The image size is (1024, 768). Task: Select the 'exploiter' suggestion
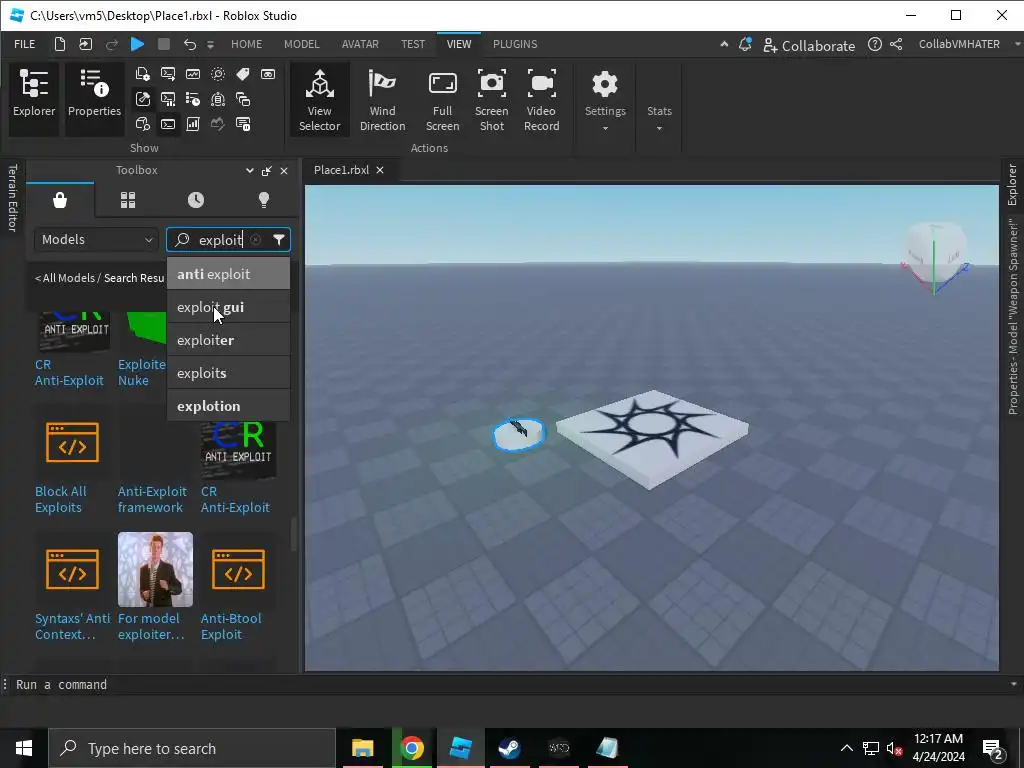[229, 340]
